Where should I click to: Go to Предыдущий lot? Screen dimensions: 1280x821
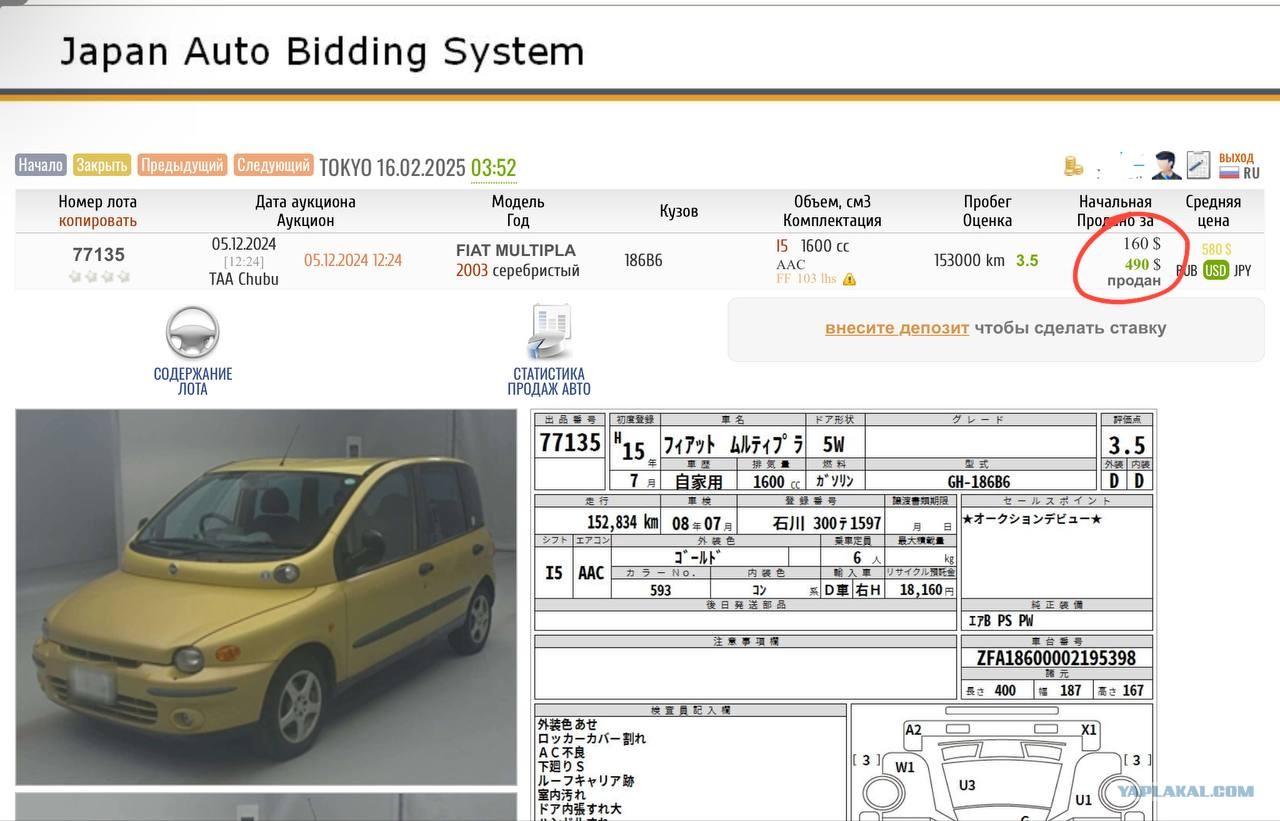point(182,165)
